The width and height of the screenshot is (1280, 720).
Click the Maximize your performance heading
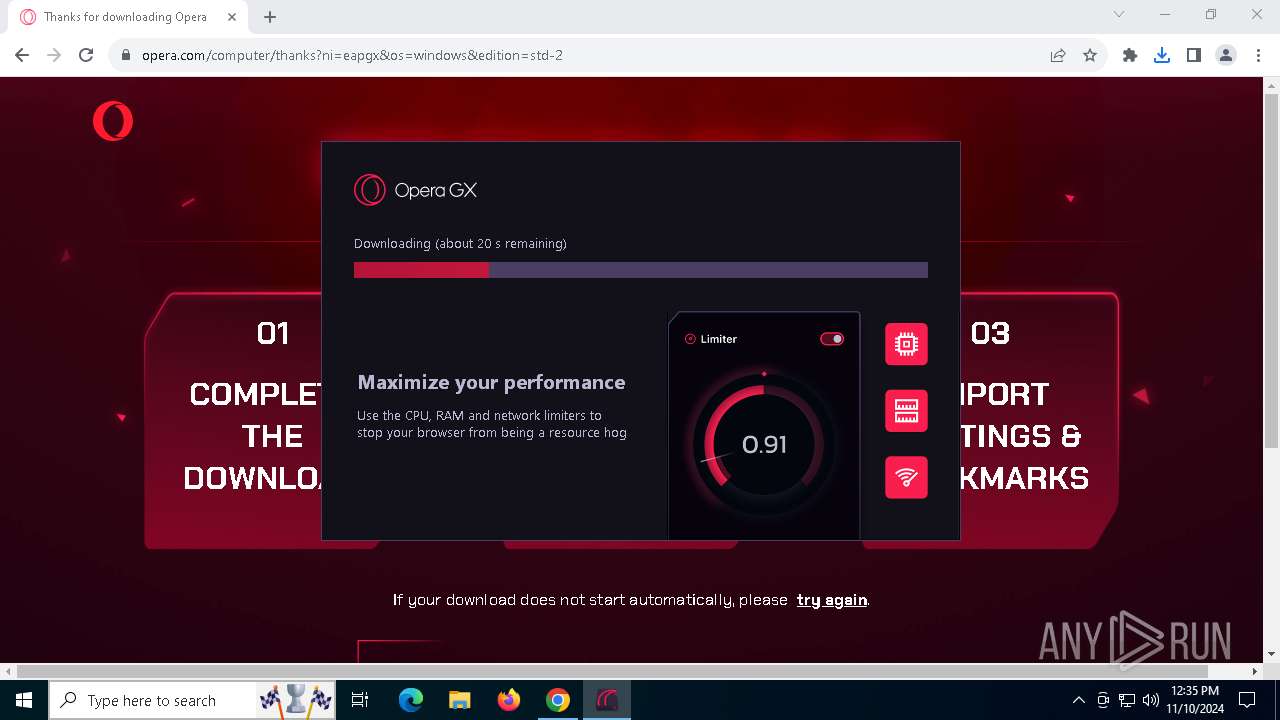tap(491, 382)
